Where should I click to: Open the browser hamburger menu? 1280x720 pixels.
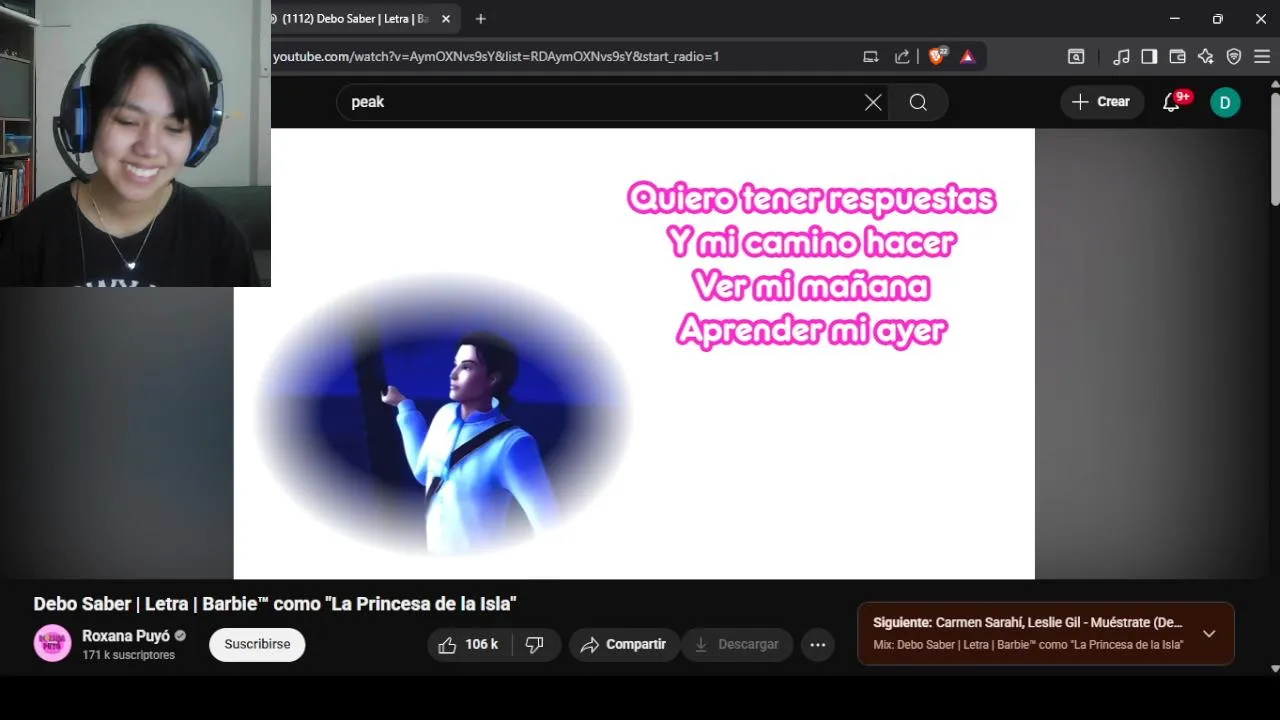tap(1262, 57)
